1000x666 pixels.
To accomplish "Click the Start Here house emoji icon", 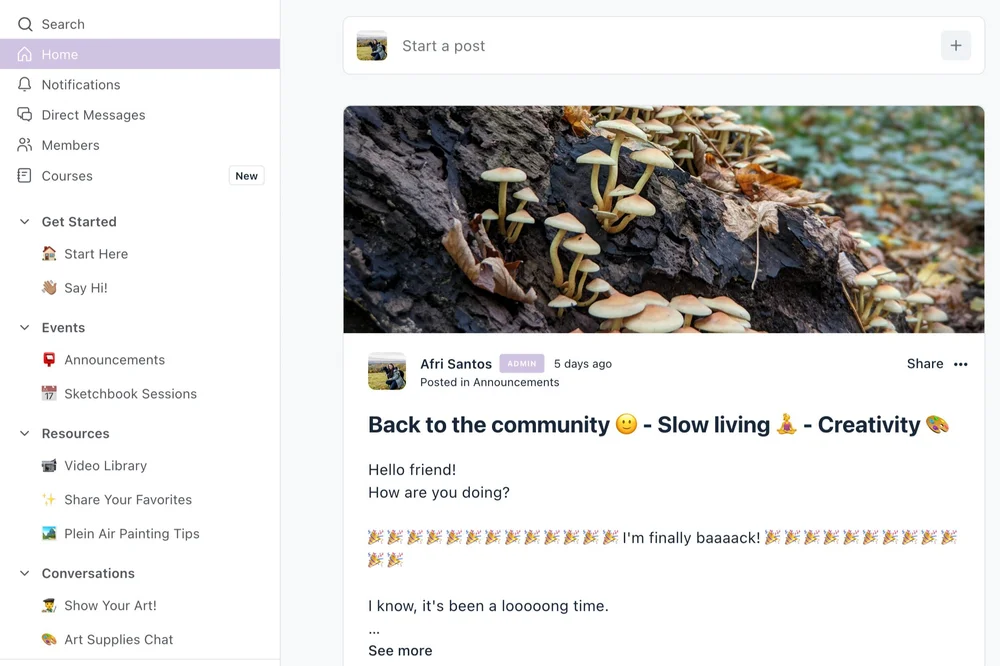I will [x=49, y=253].
